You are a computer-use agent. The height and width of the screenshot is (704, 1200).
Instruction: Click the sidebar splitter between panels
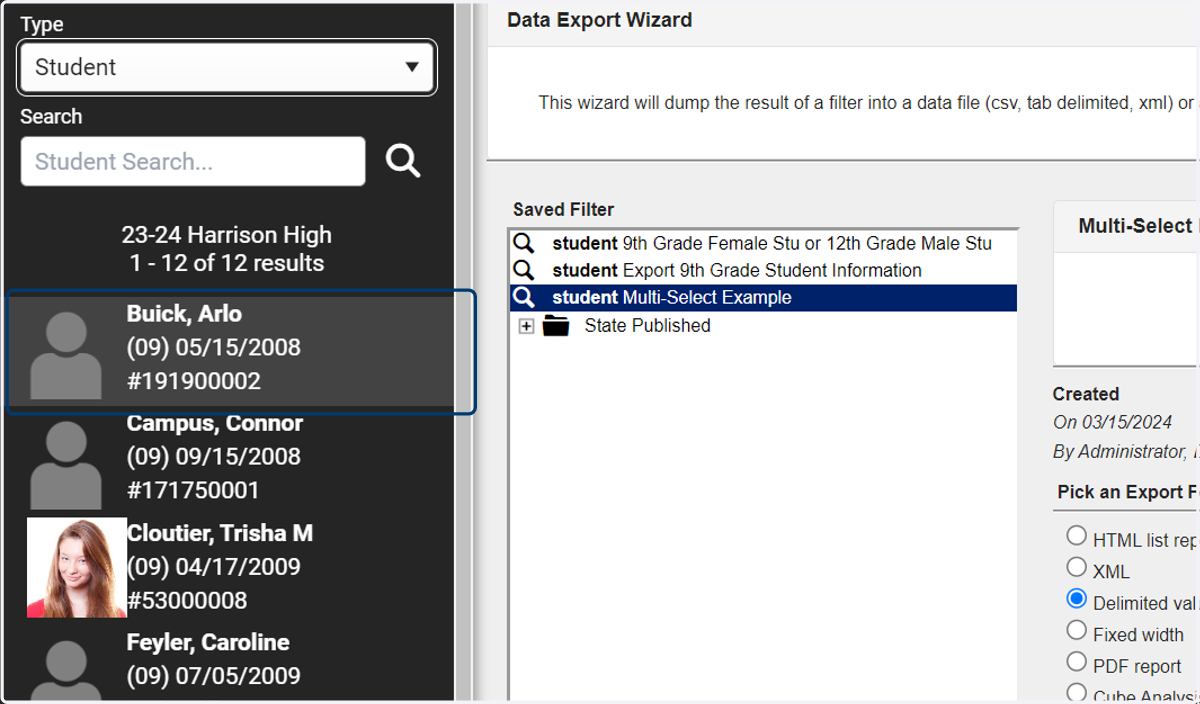point(463,352)
